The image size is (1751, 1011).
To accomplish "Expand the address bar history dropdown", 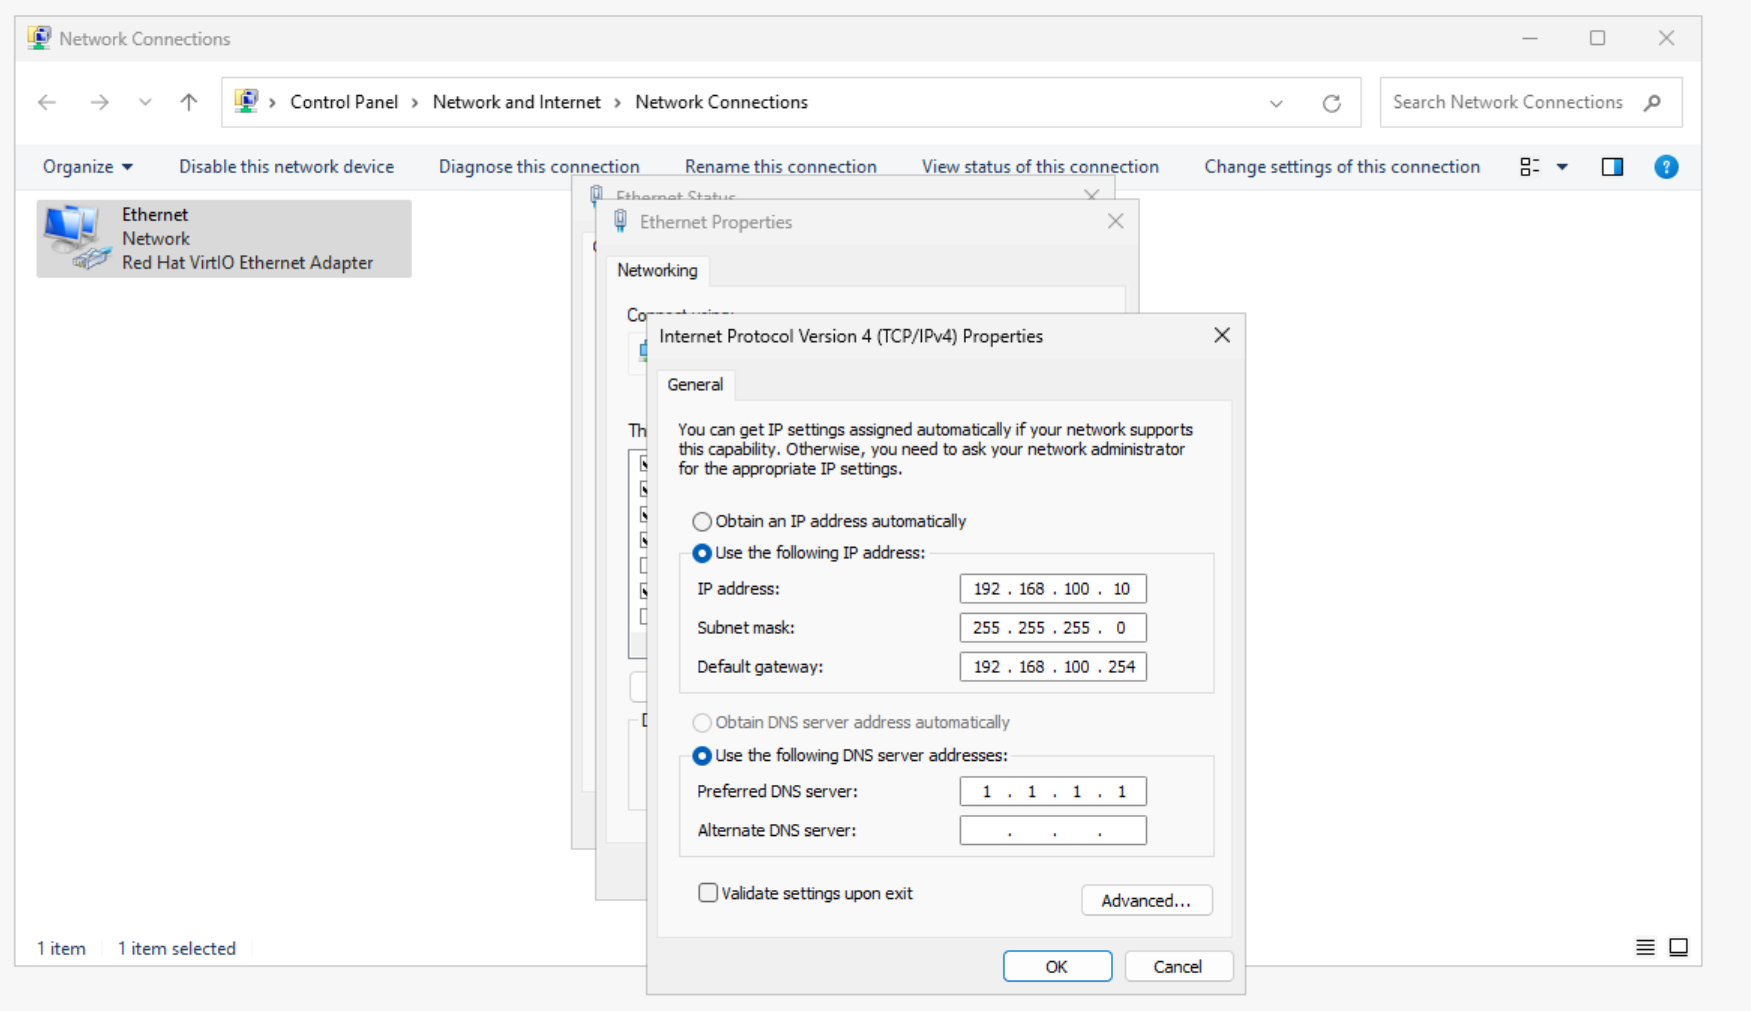I will [x=1276, y=103].
